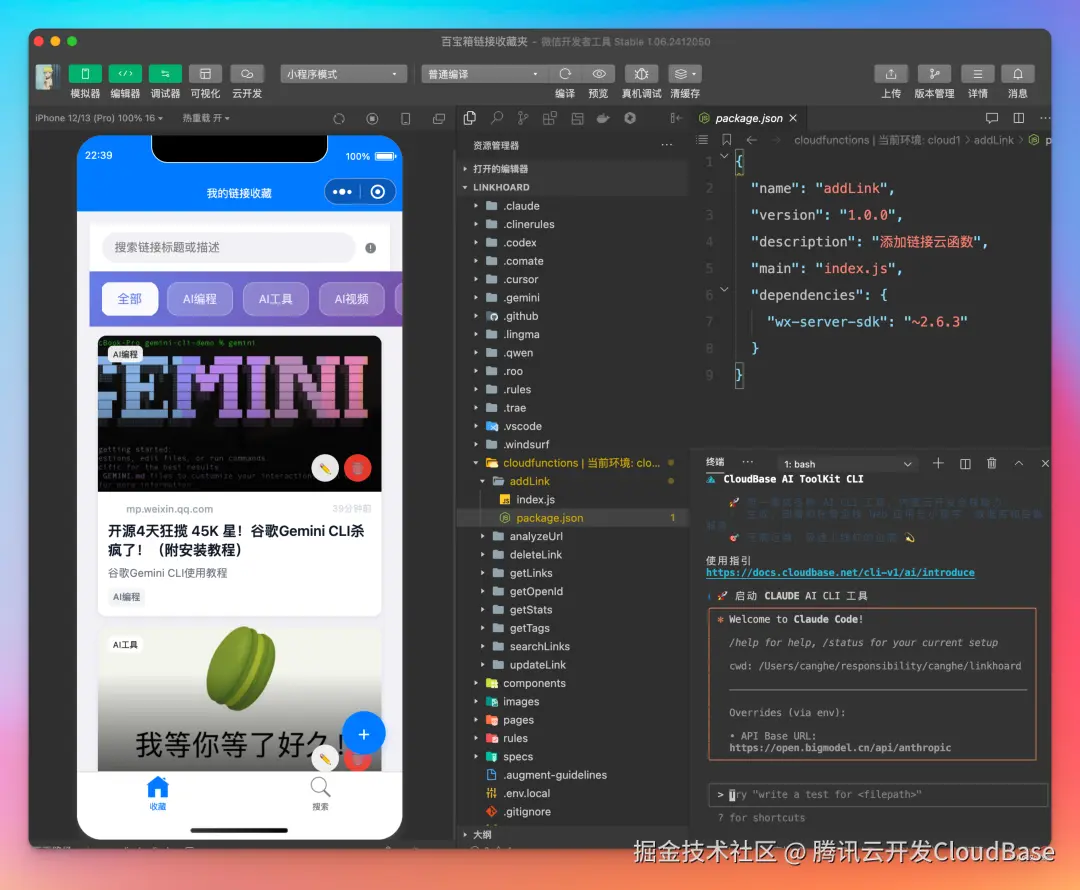Click the split editor icon
The image size is (1080, 890).
tap(1019, 118)
